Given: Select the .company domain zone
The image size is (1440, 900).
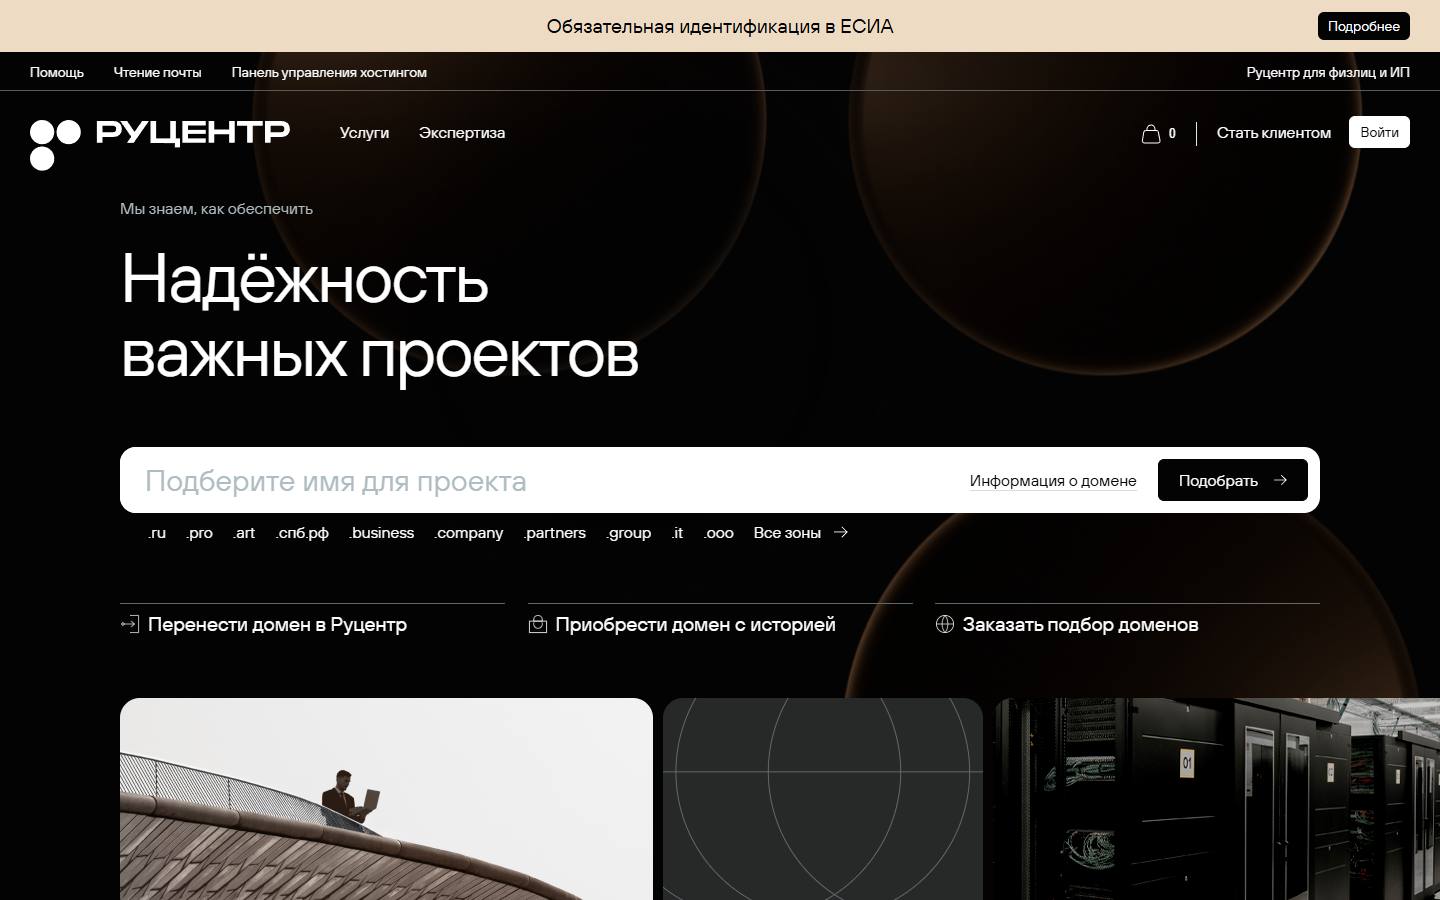Looking at the screenshot, I should click(469, 533).
